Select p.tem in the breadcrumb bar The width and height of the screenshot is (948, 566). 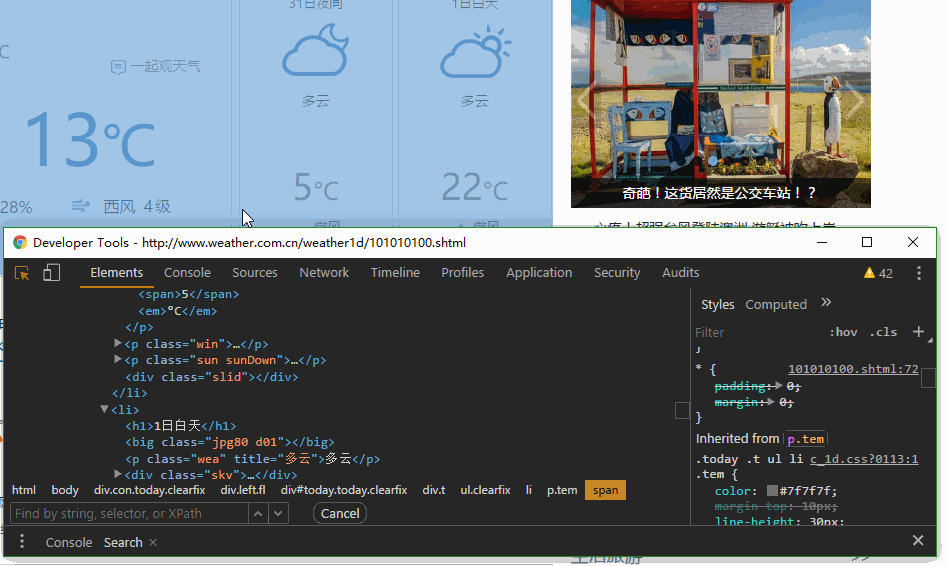562,490
